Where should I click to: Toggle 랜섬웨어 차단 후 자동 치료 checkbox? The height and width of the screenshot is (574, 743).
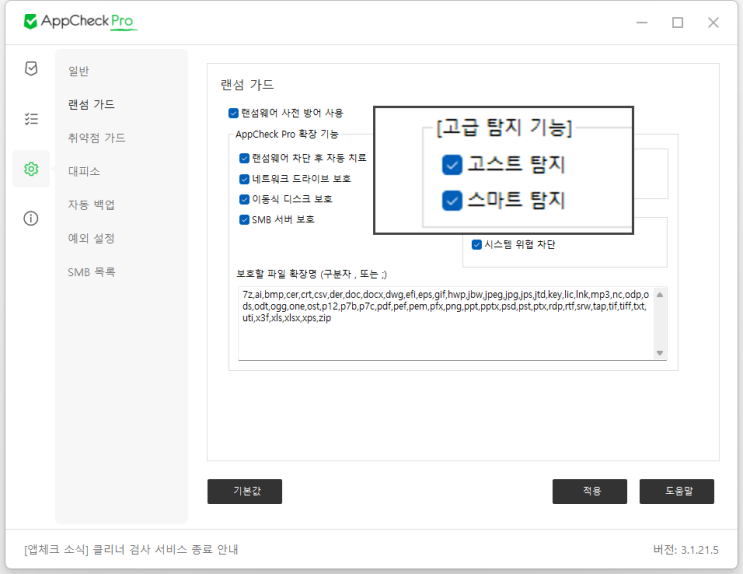[244, 158]
